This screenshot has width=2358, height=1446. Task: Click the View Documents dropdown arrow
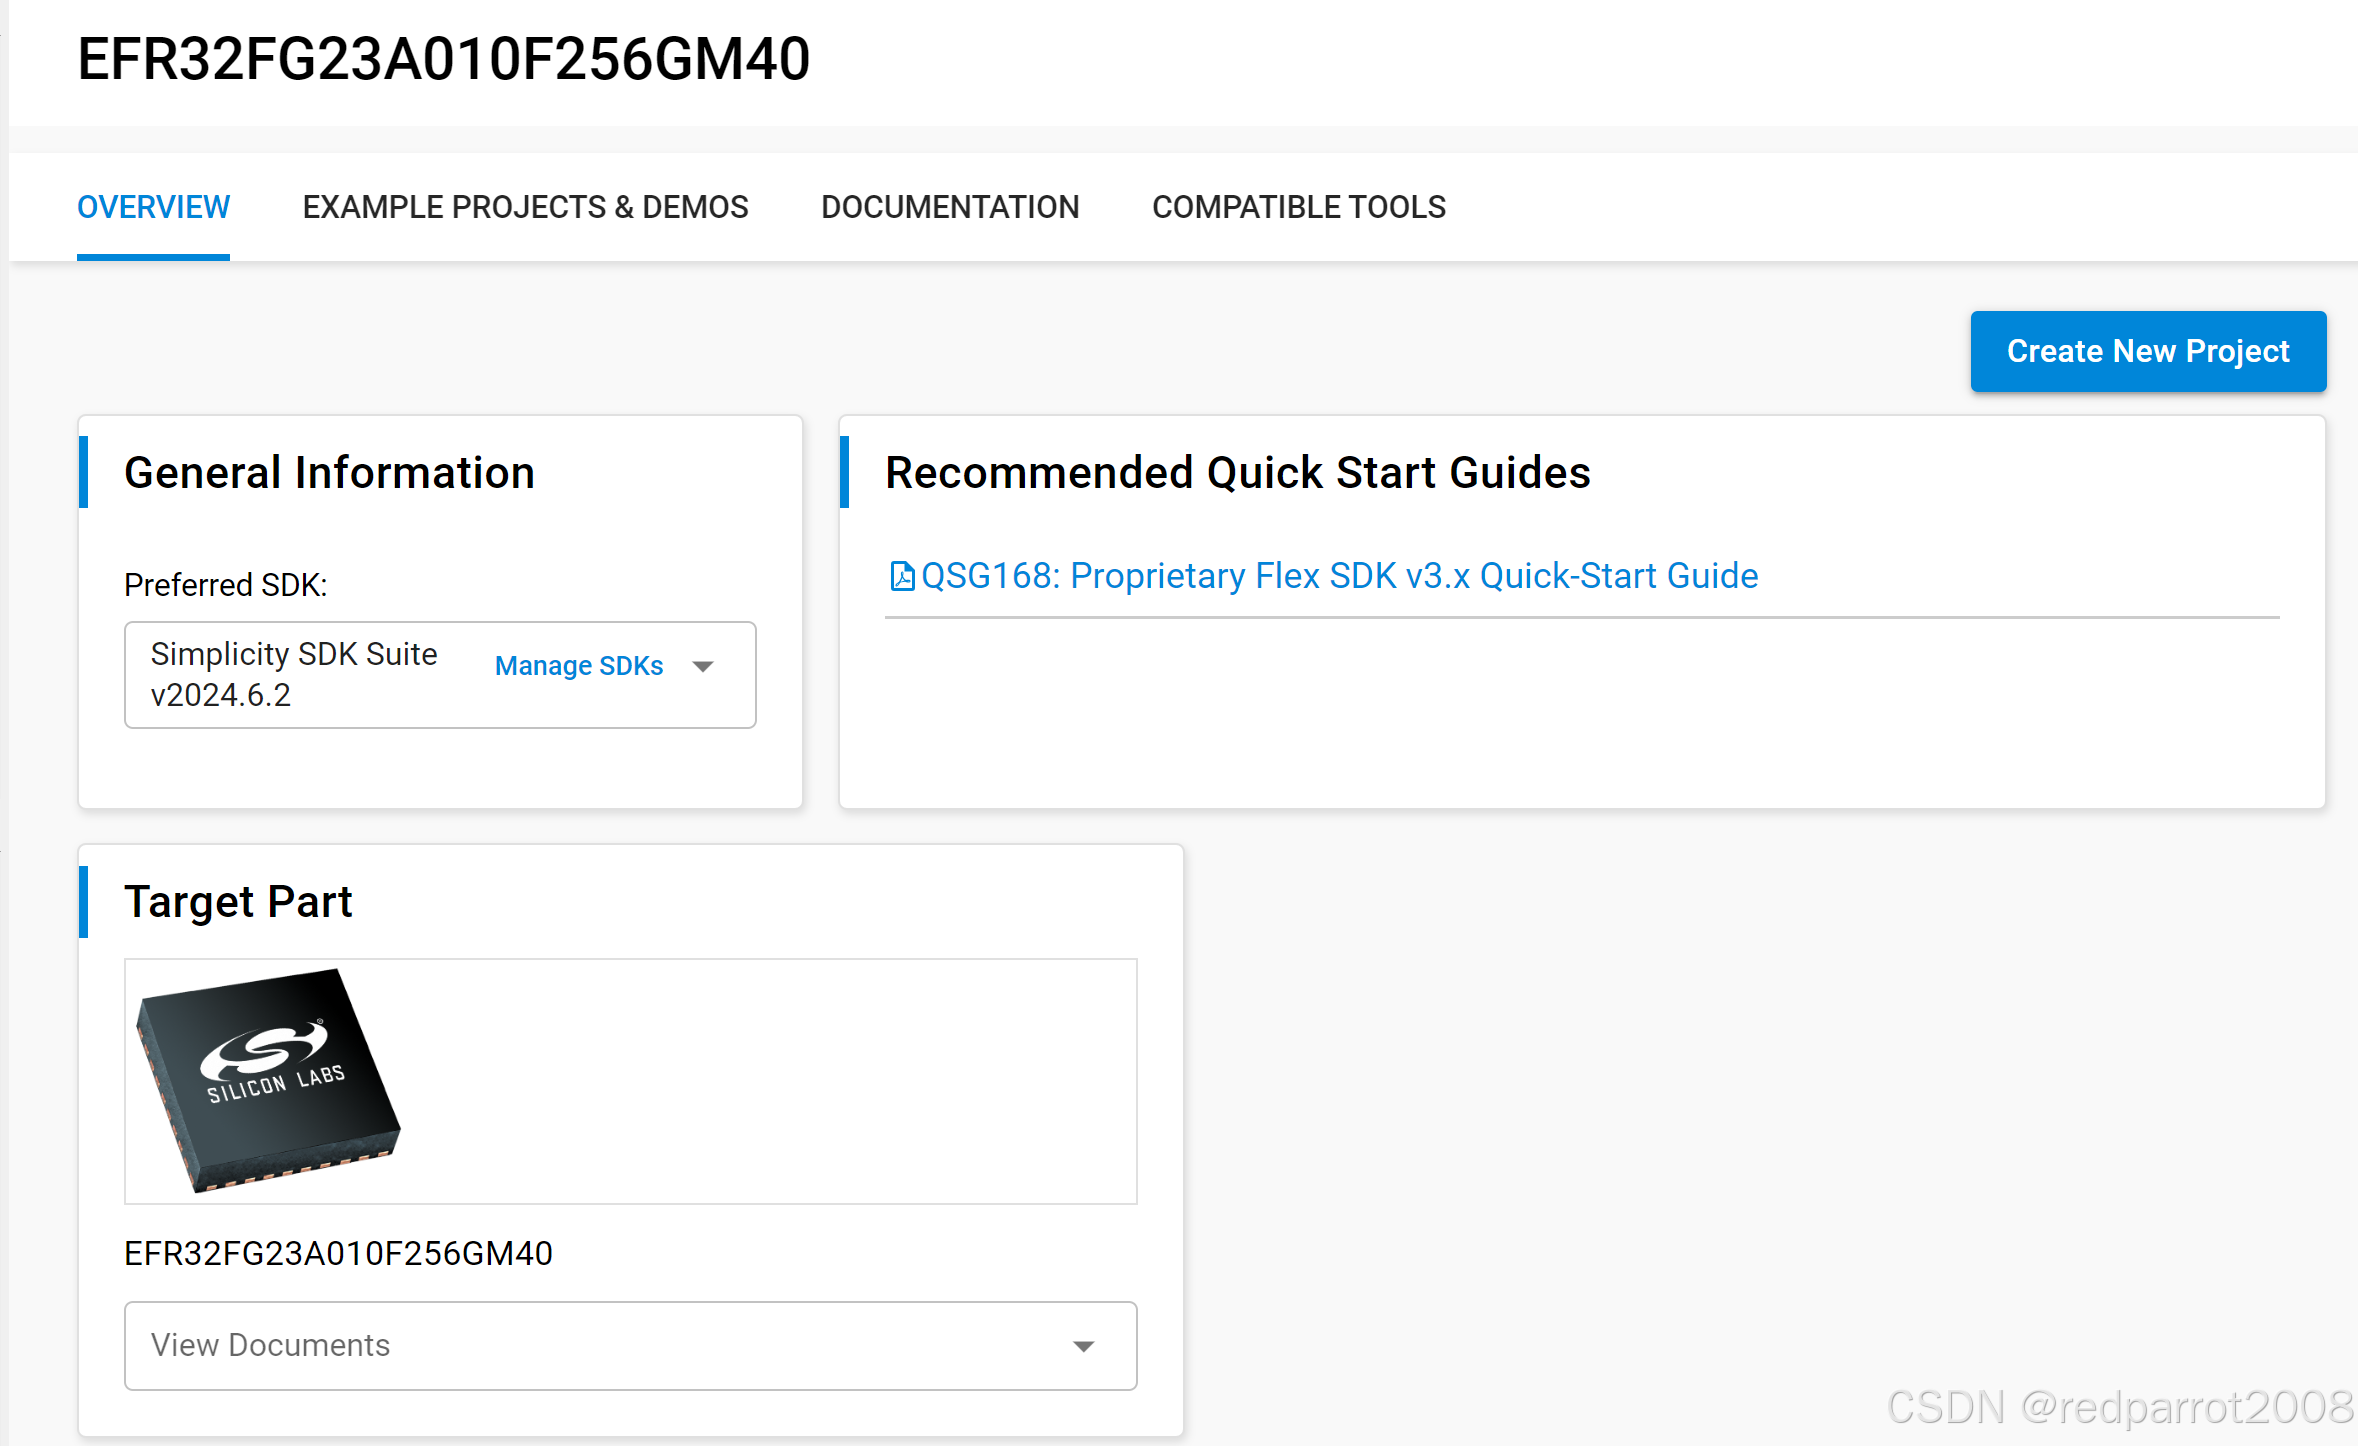click(x=1083, y=1346)
